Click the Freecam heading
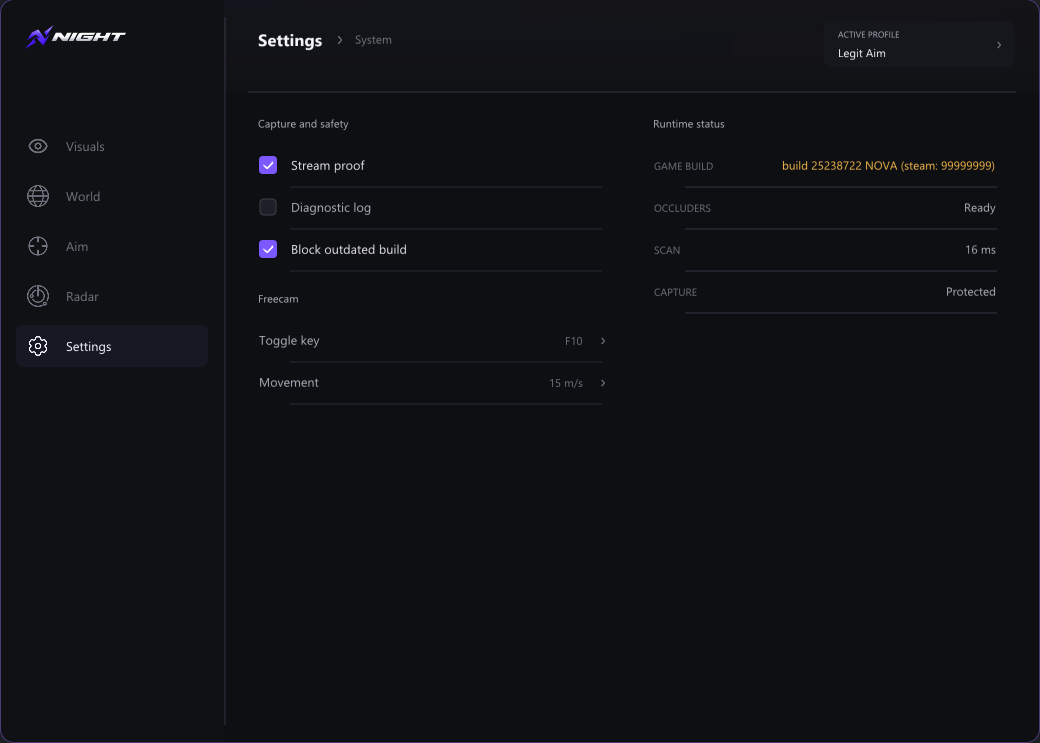 point(278,299)
